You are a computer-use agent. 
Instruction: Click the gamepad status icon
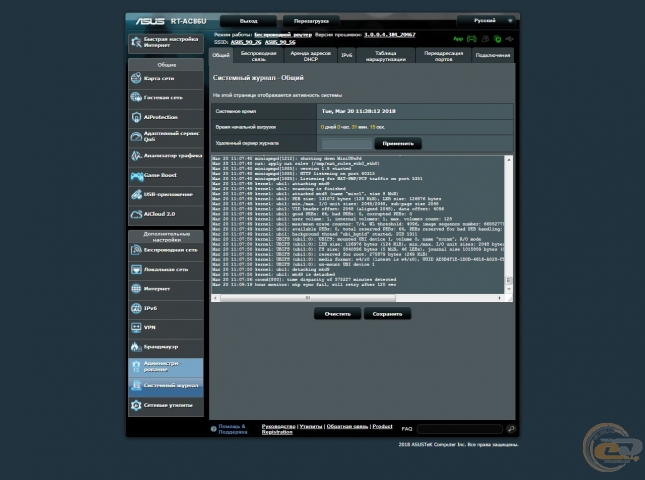coord(471,39)
